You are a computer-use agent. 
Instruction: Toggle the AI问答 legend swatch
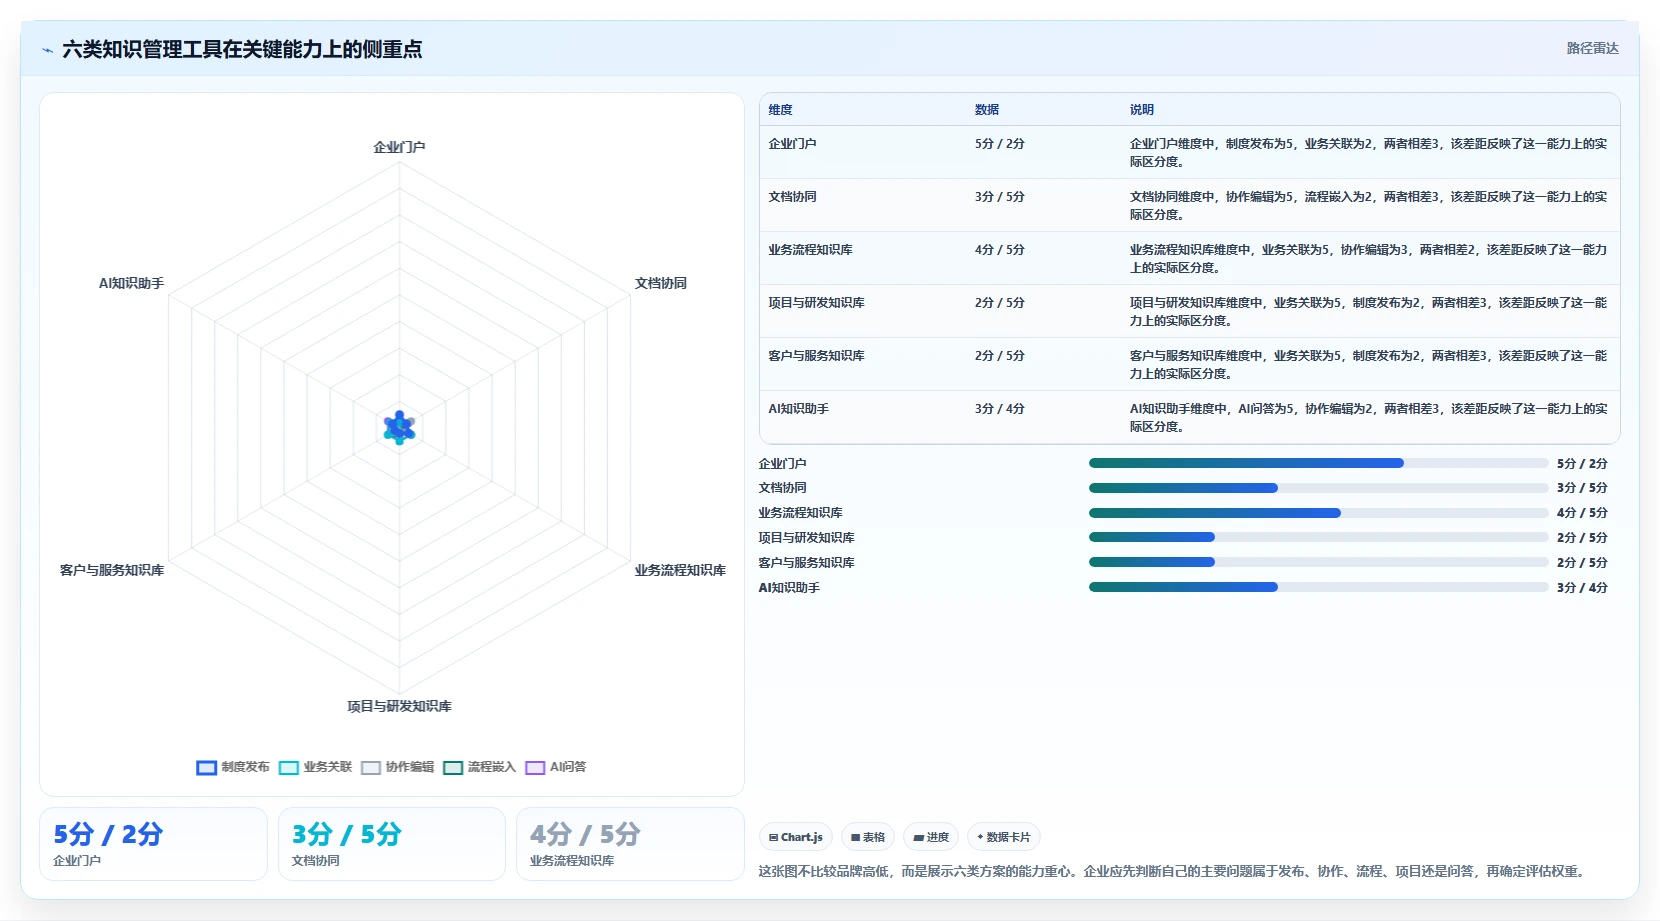[535, 768]
